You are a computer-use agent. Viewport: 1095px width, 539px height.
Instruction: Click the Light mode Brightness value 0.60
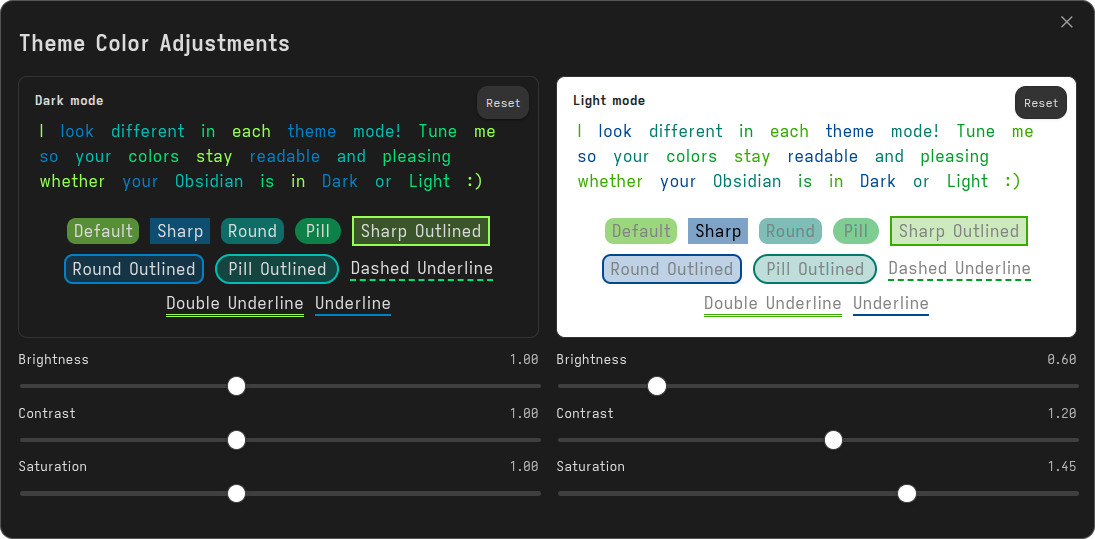1061,360
